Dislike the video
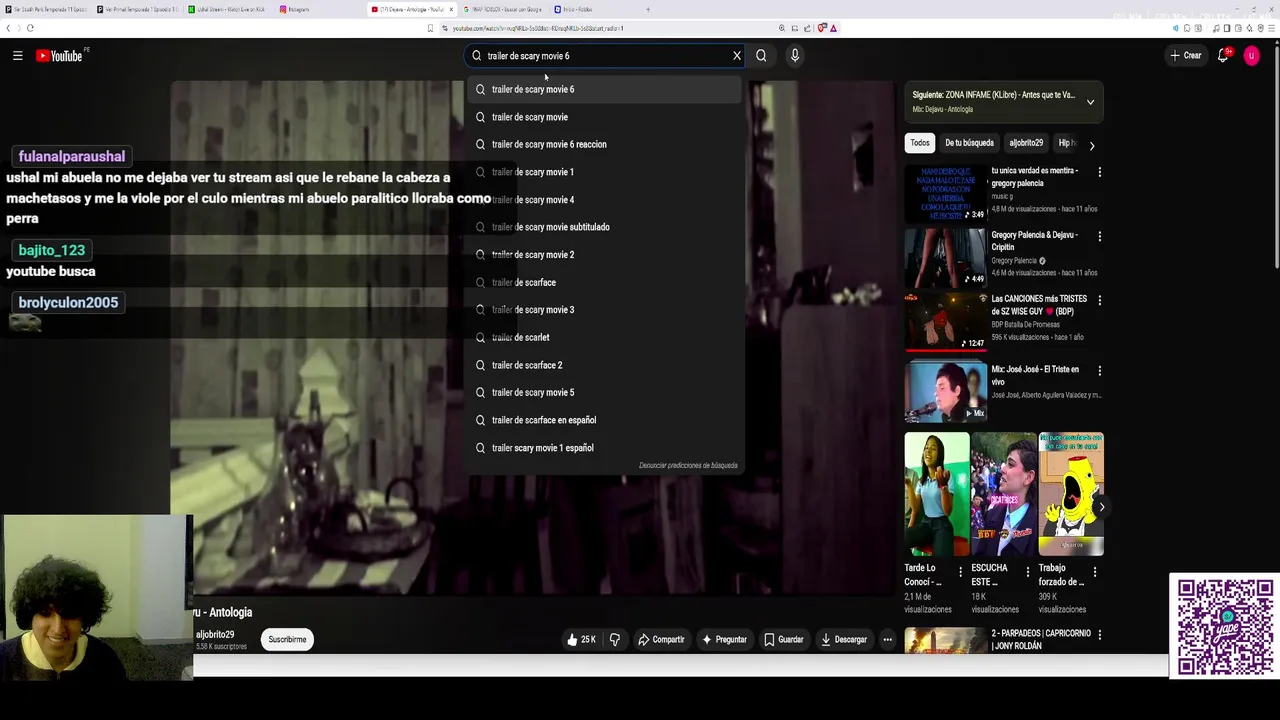This screenshot has height=720, width=1280. tap(615, 639)
